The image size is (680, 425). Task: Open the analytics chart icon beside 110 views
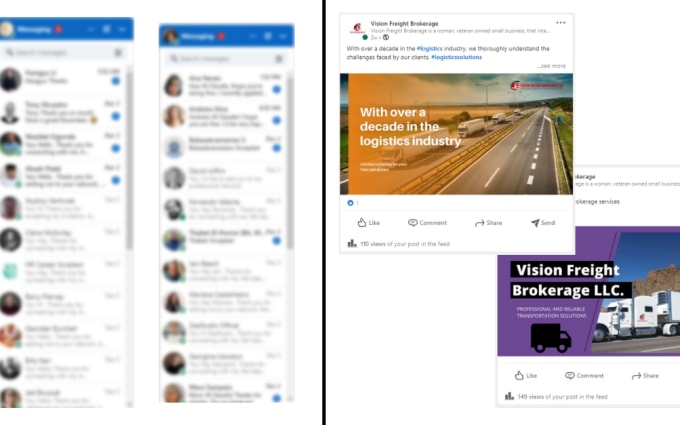pyautogui.click(x=352, y=244)
